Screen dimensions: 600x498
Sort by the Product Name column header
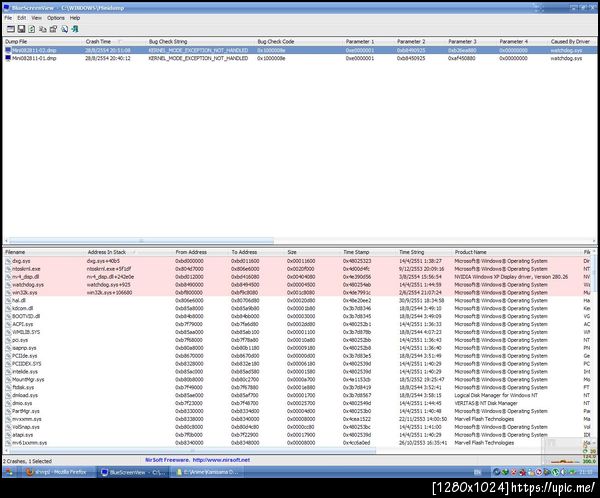(x=517, y=252)
